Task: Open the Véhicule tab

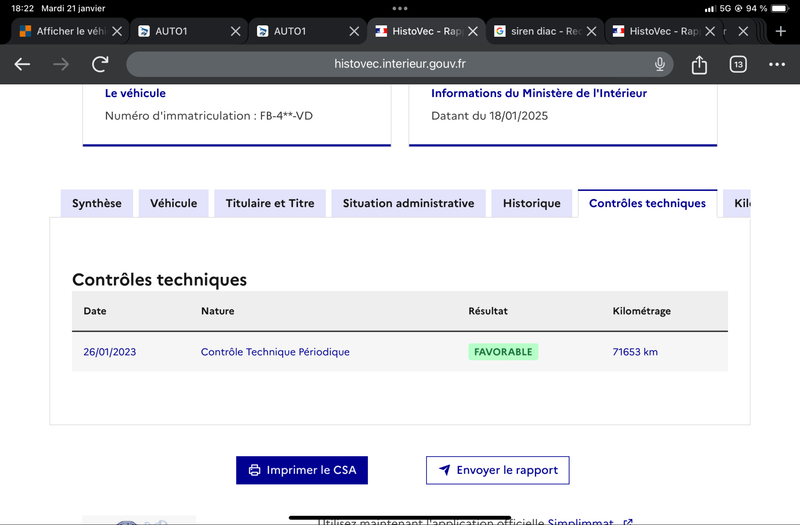Action: click(x=173, y=203)
